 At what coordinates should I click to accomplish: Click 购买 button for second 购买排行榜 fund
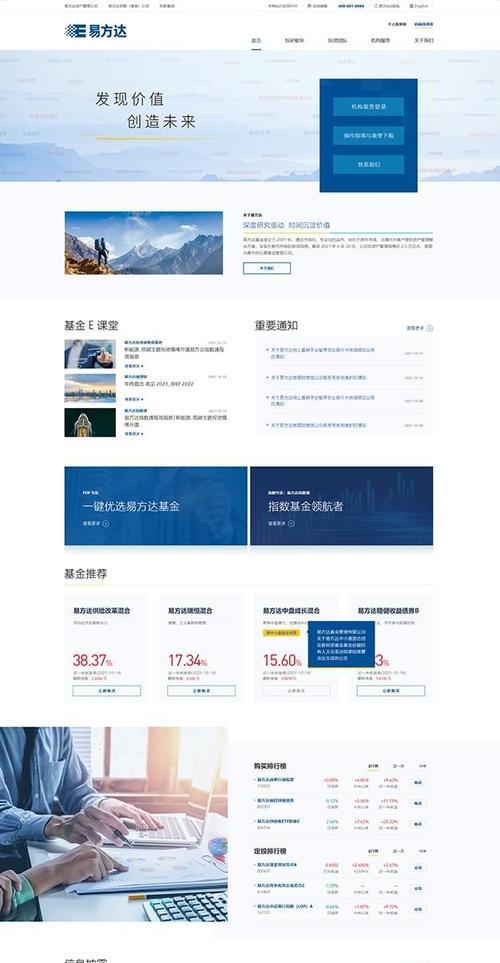tap(418, 803)
